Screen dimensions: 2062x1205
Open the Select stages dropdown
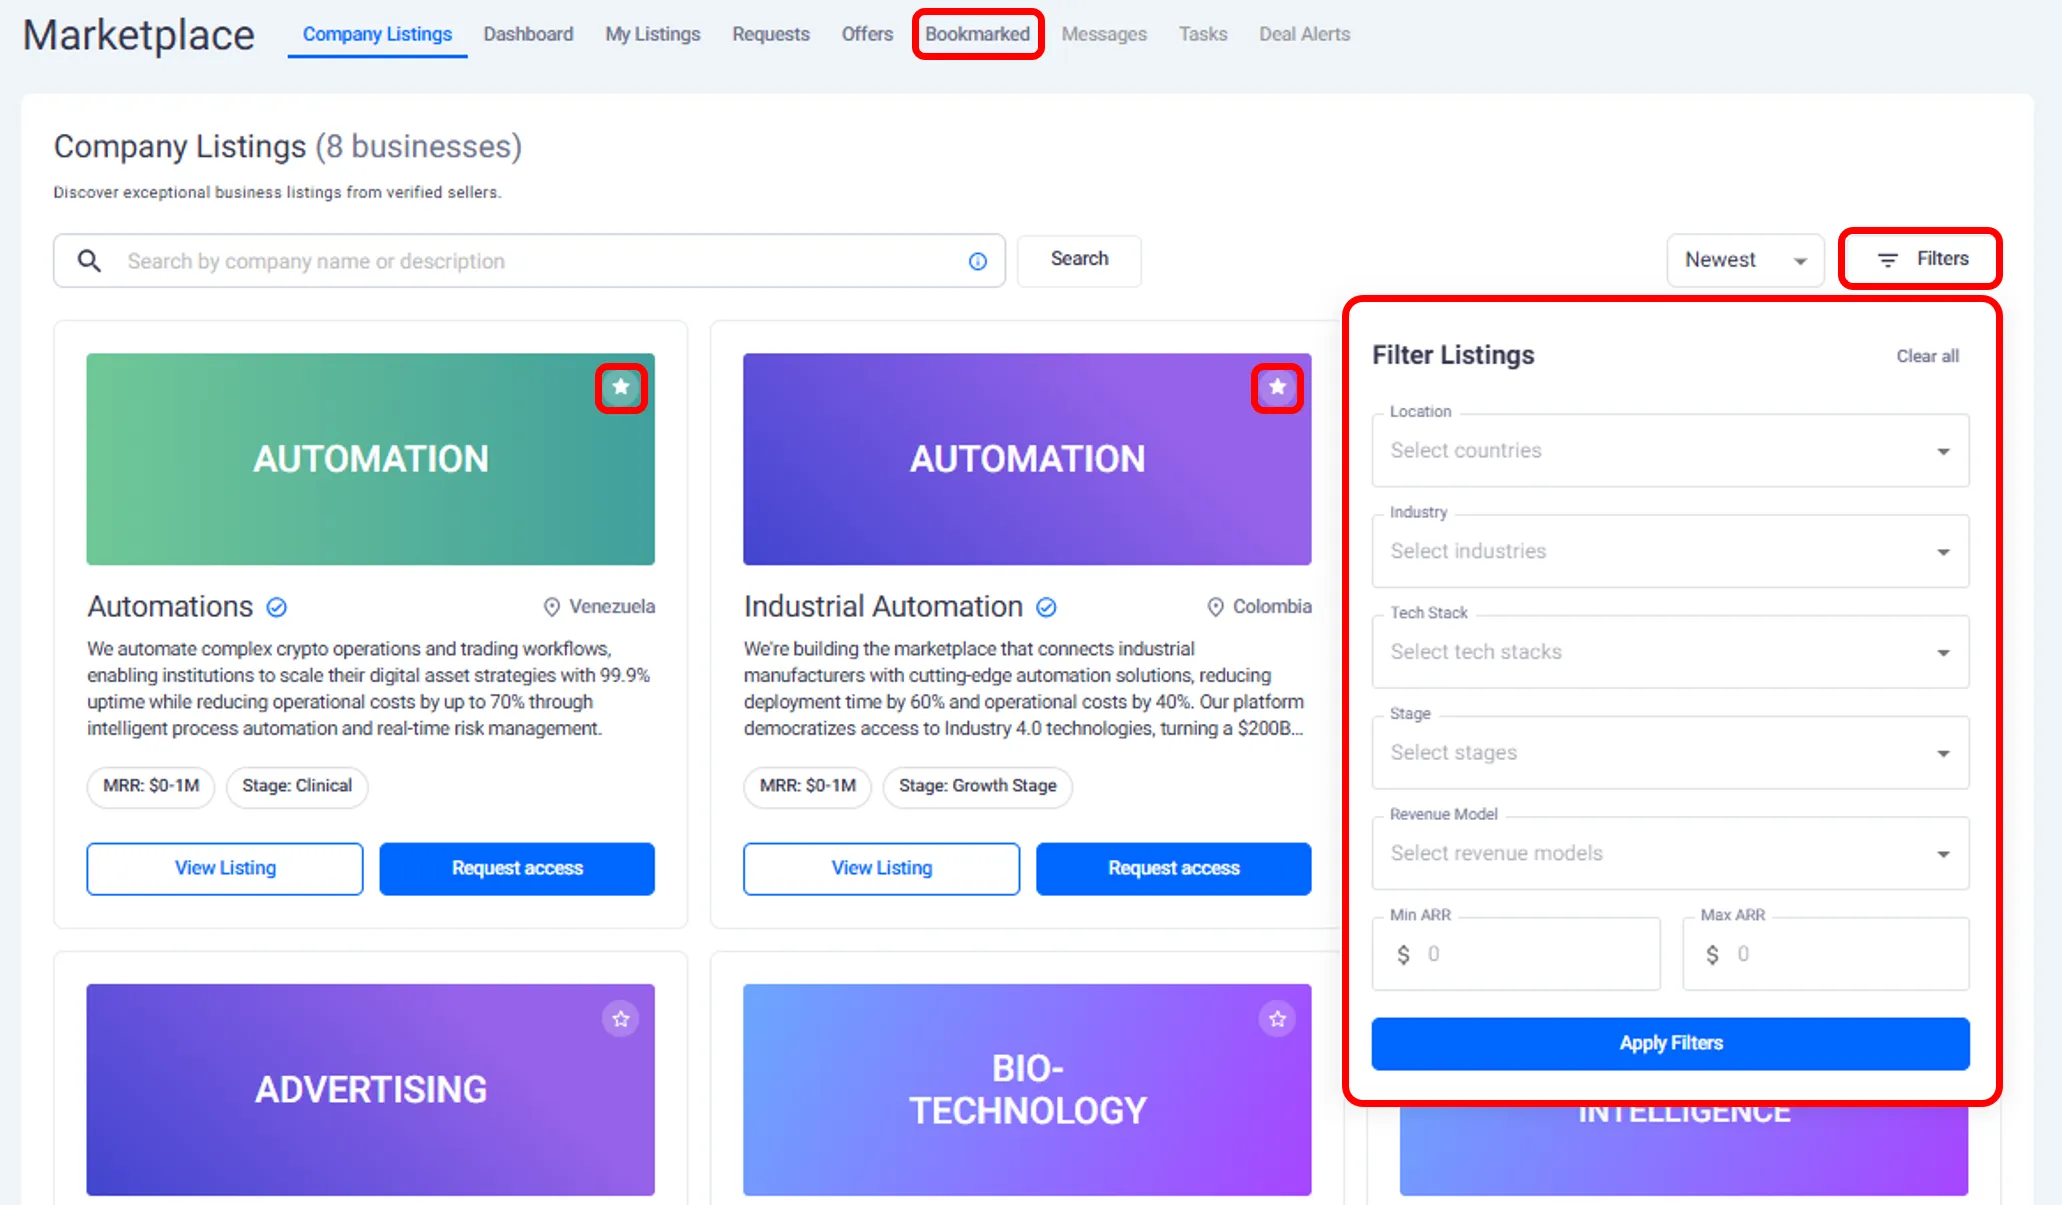click(x=1670, y=753)
